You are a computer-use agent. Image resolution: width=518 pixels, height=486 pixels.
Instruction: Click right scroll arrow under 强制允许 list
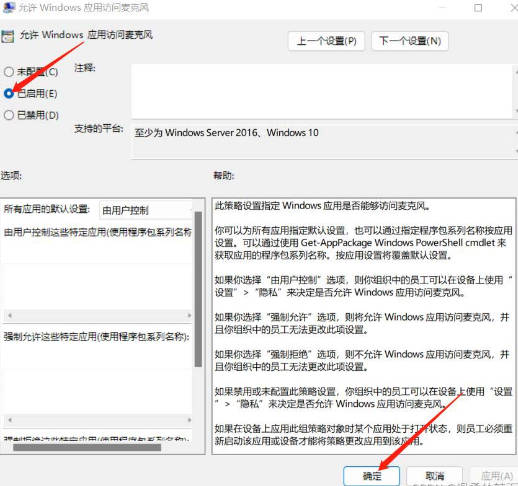[x=189, y=420]
